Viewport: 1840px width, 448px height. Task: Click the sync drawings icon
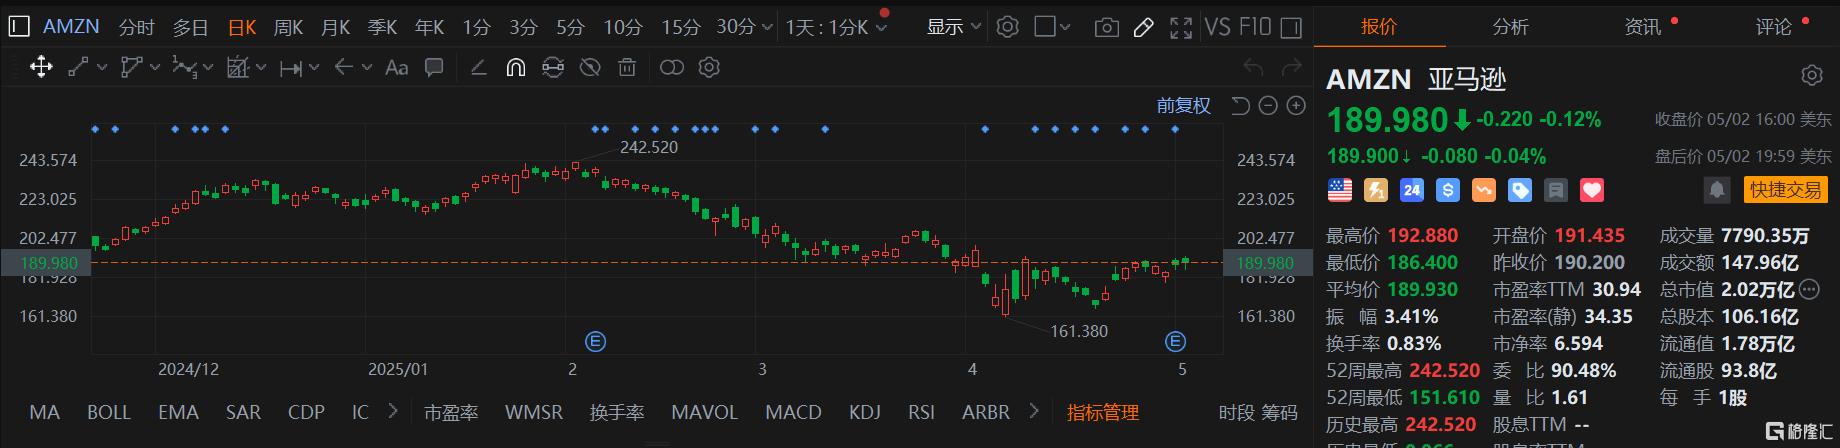pos(553,68)
